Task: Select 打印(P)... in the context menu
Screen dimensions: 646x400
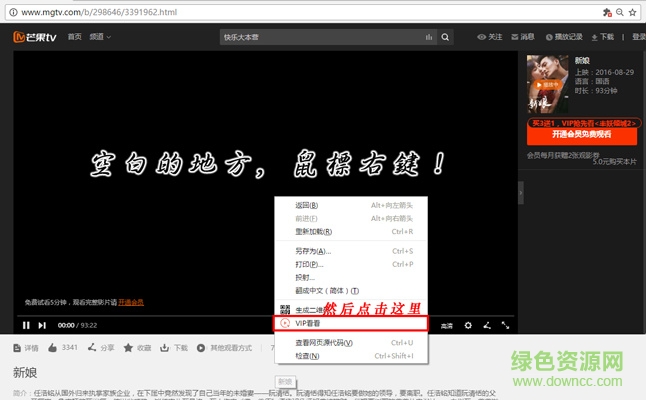Action: [351, 264]
